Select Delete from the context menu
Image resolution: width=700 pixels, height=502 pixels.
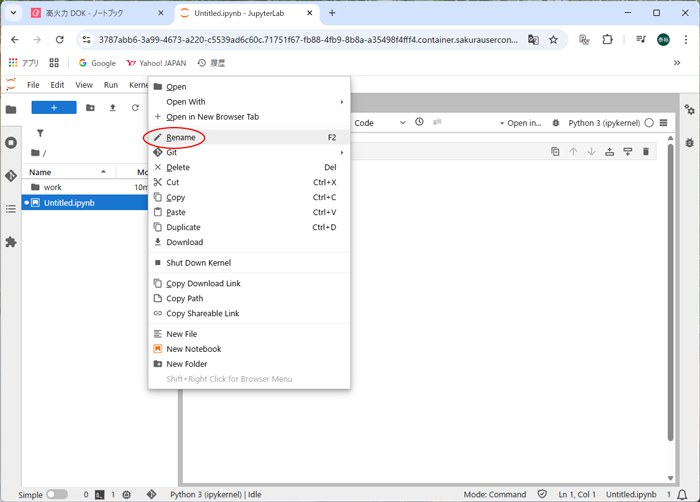(x=249, y=167)
